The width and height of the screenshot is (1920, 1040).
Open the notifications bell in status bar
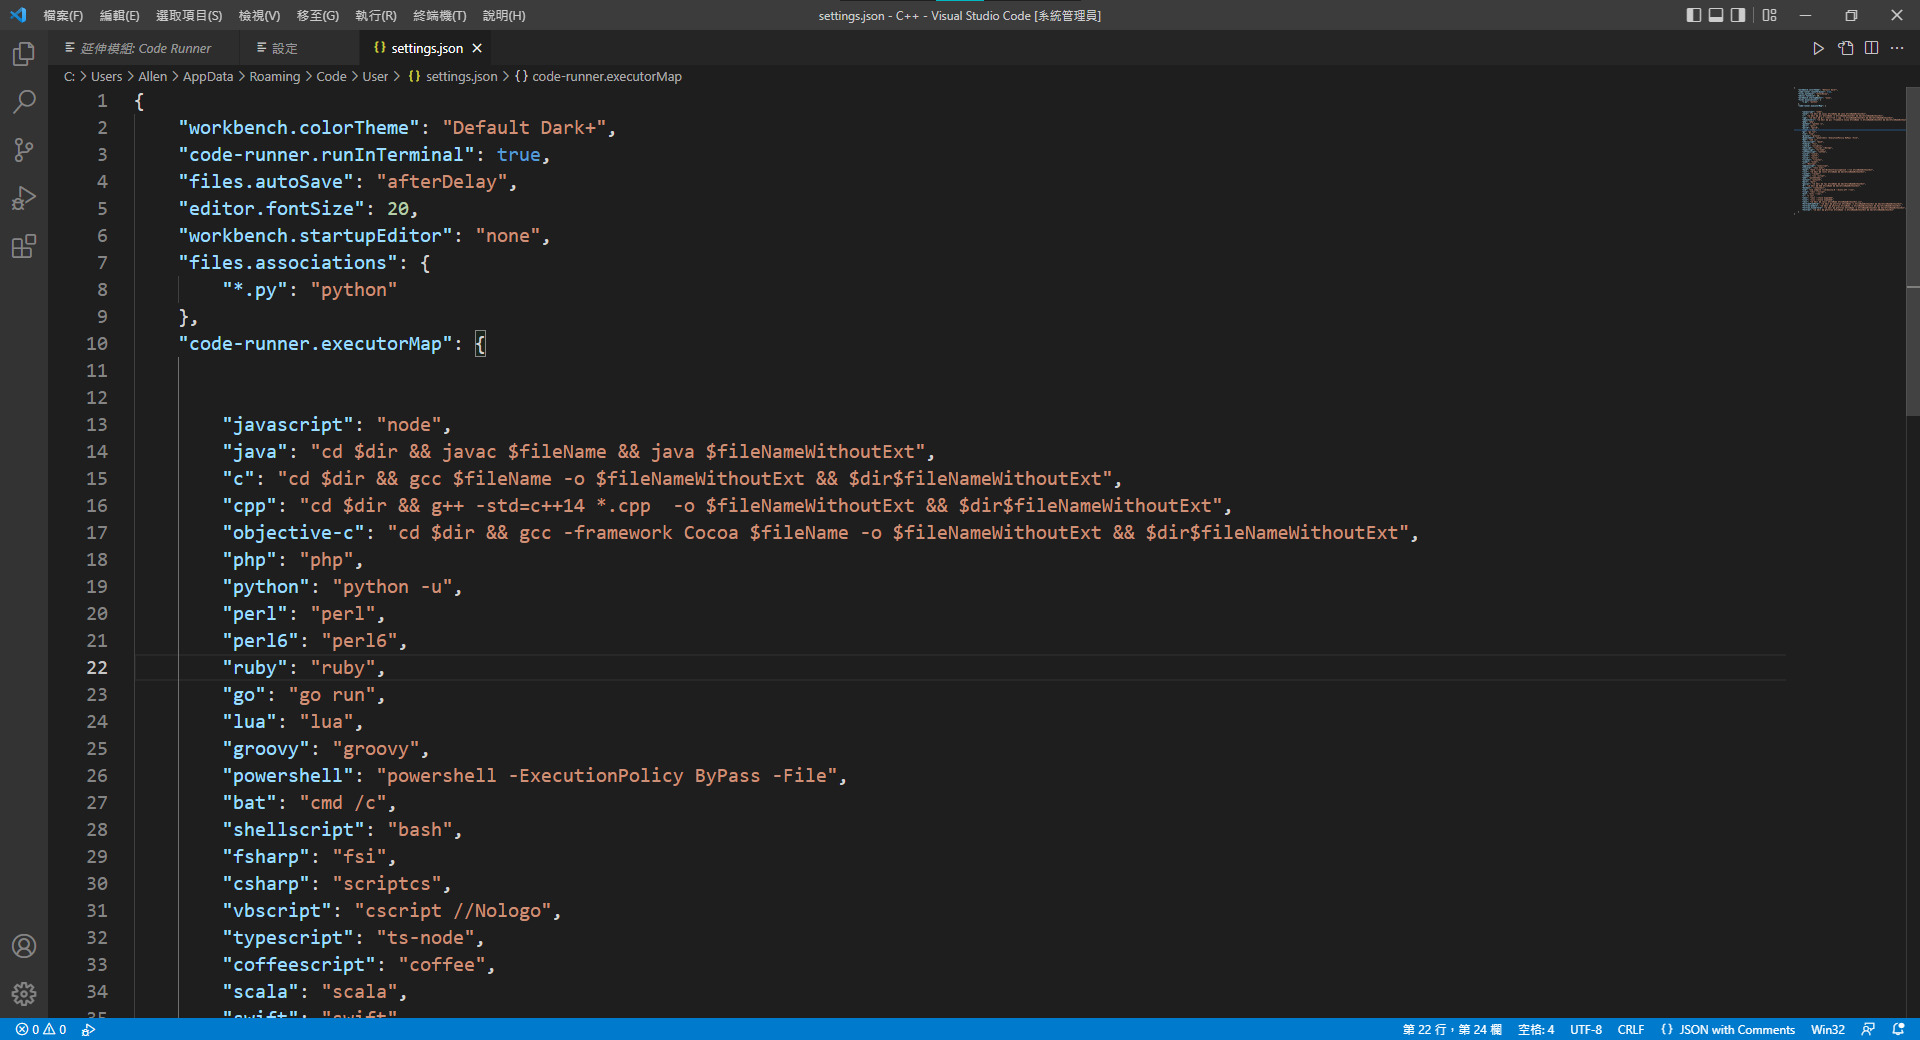coord(1898,1029)
